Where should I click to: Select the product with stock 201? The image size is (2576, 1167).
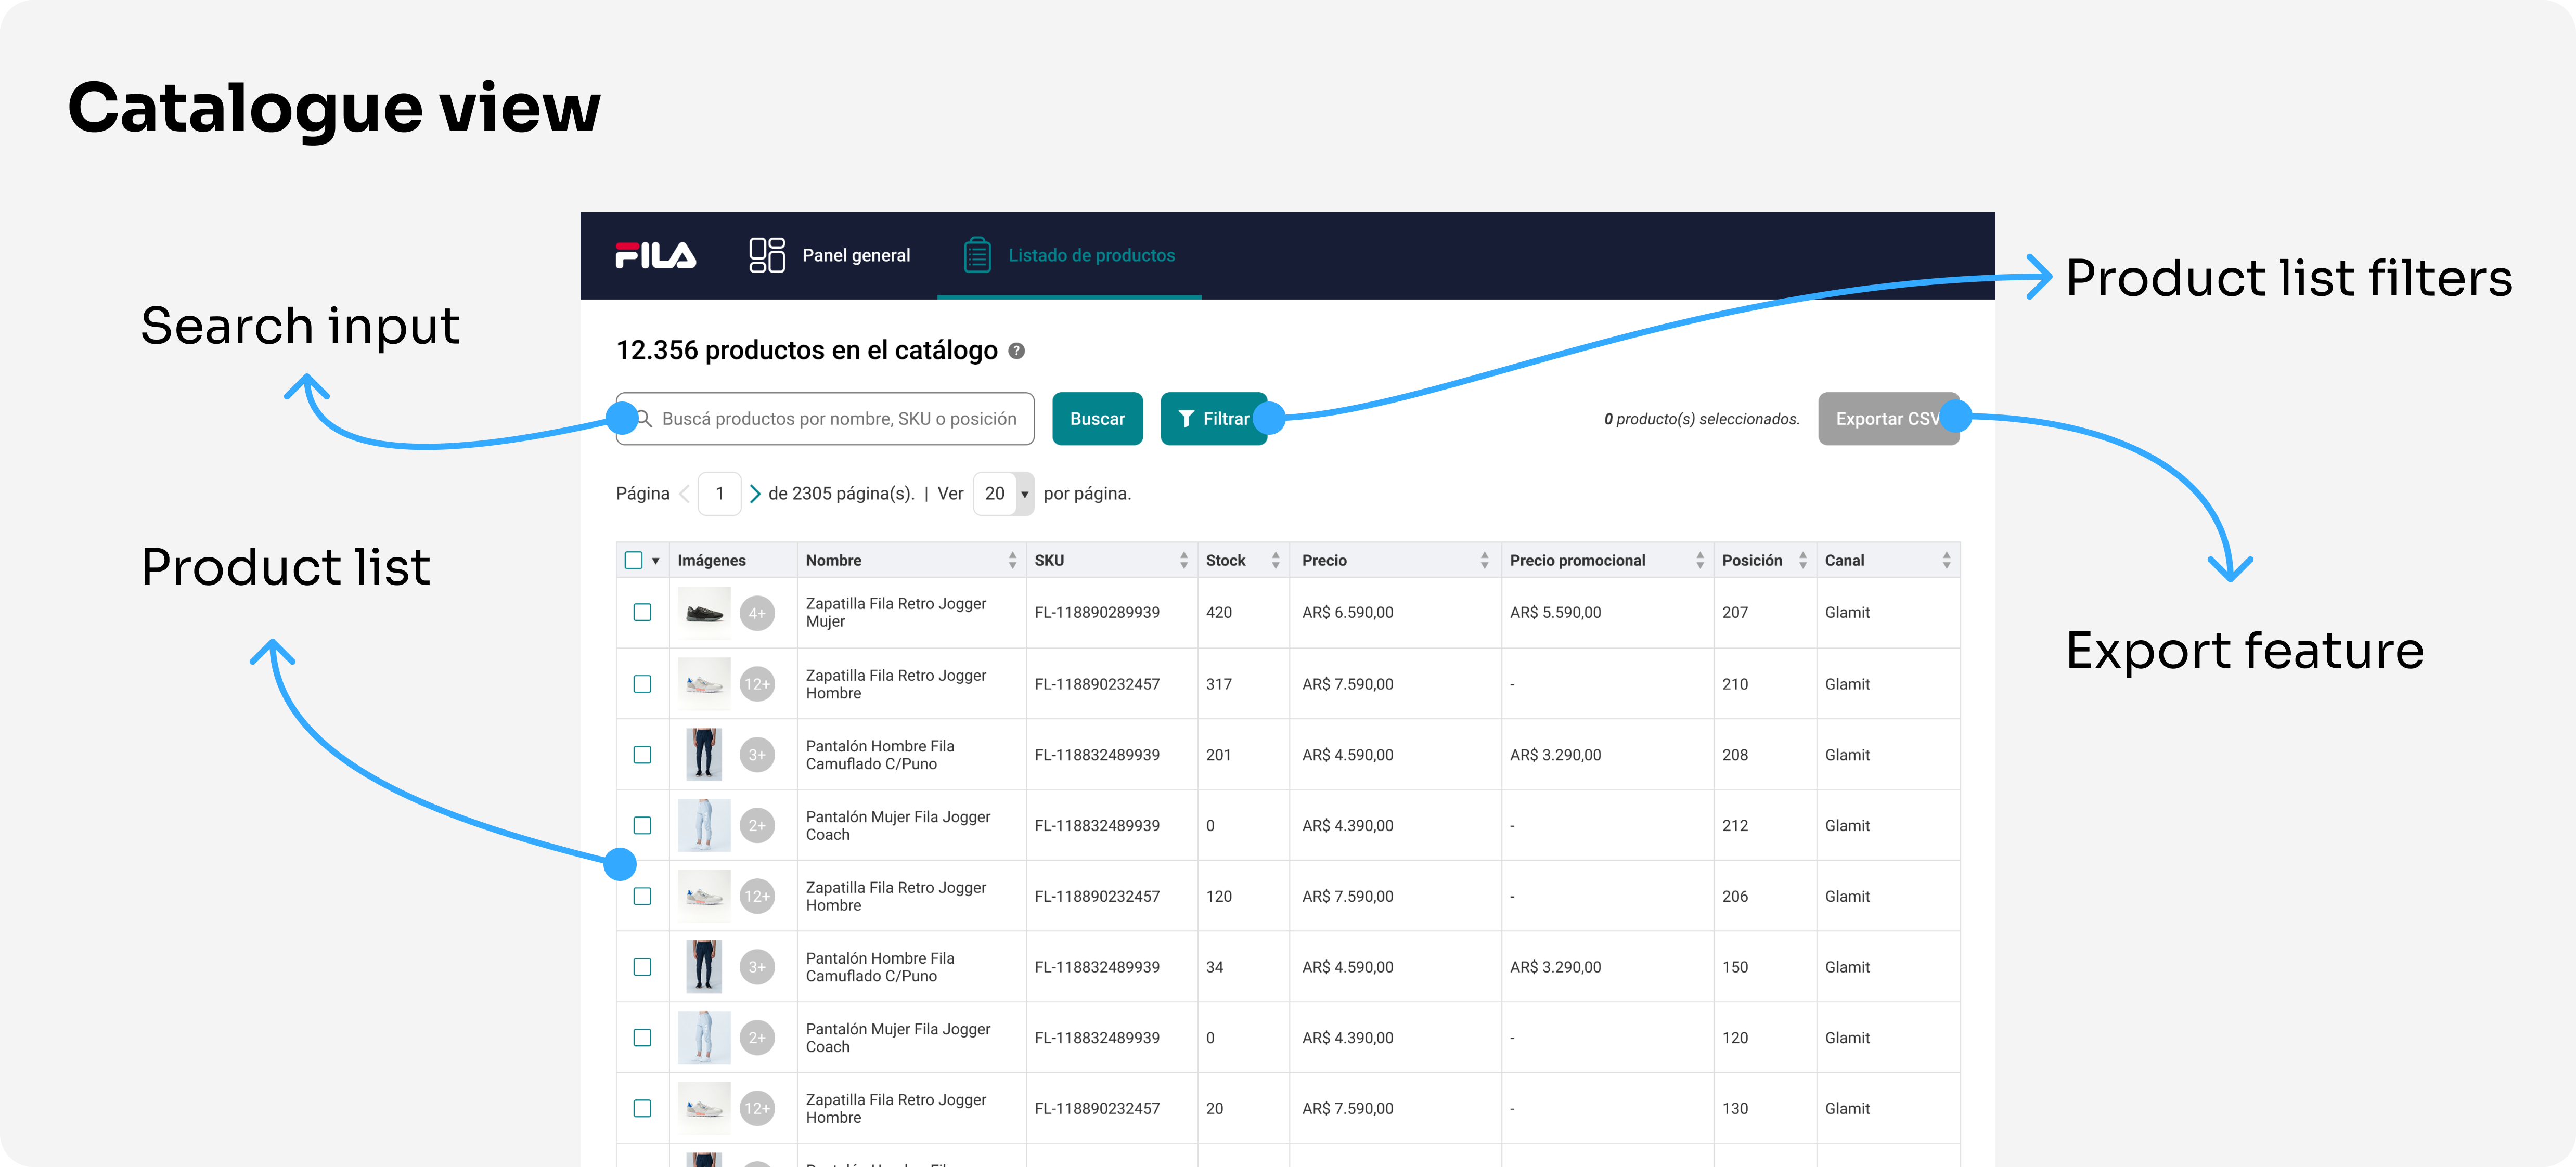[x=642, y=755]
